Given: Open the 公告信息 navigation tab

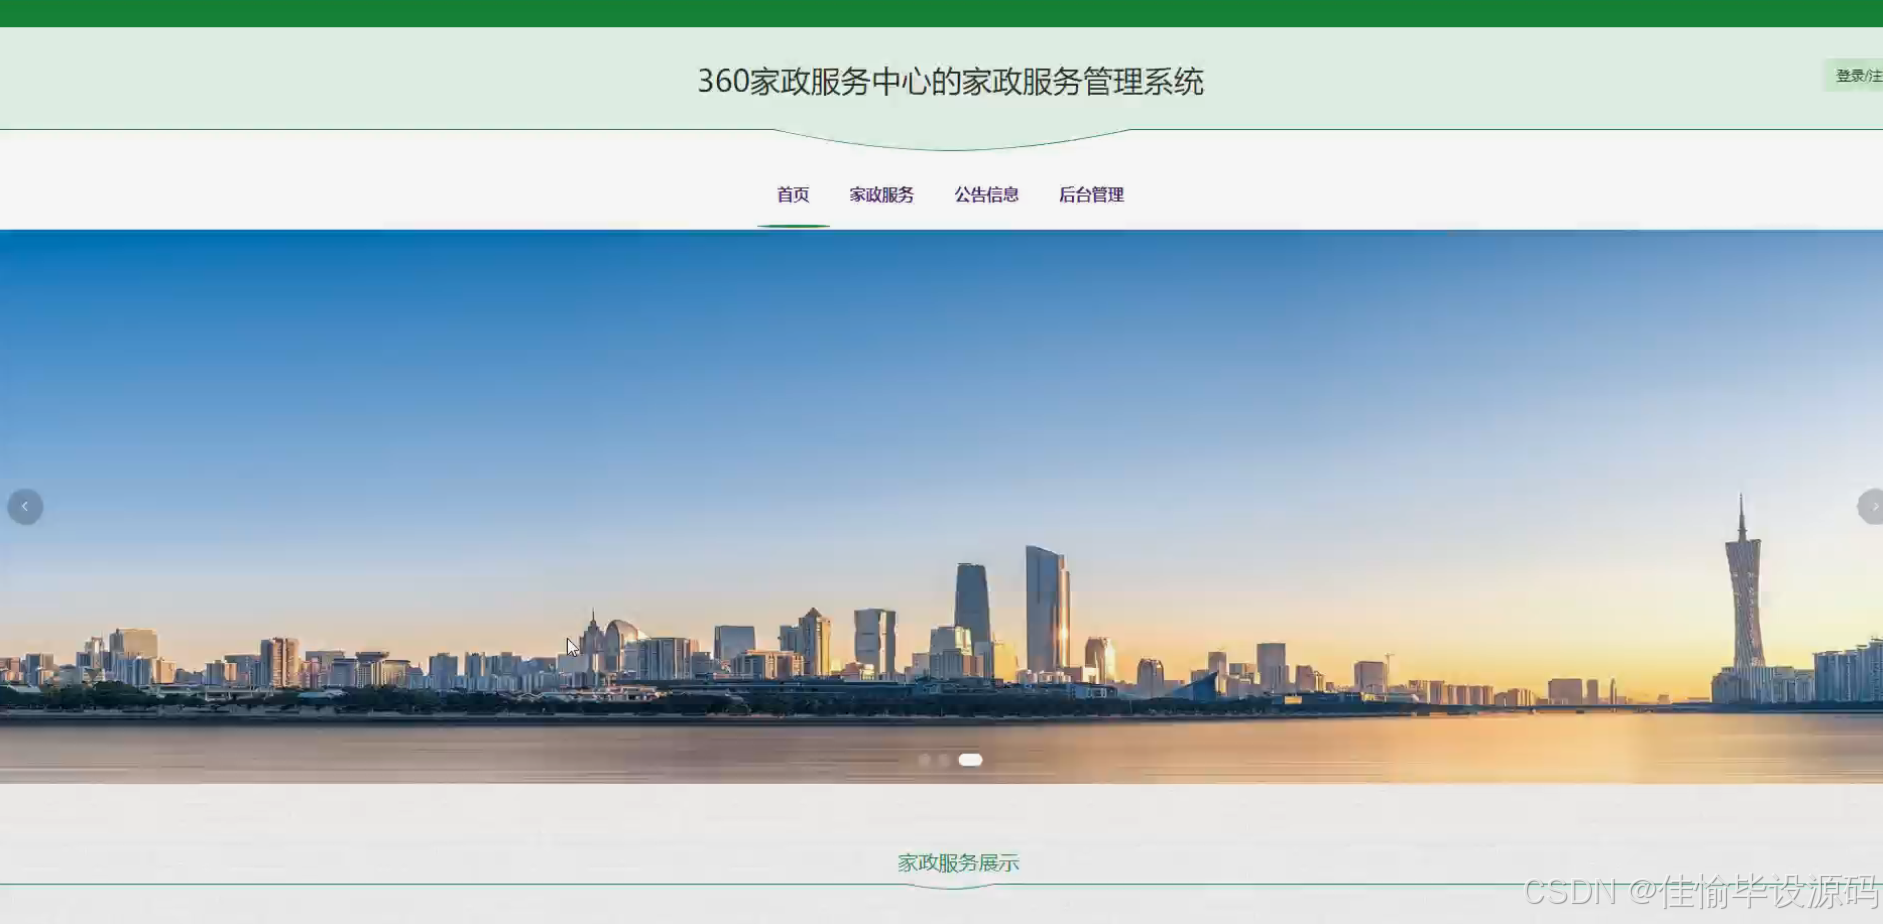Looking at the screenshot, I should pyautogui.click(x=986, y=195).
